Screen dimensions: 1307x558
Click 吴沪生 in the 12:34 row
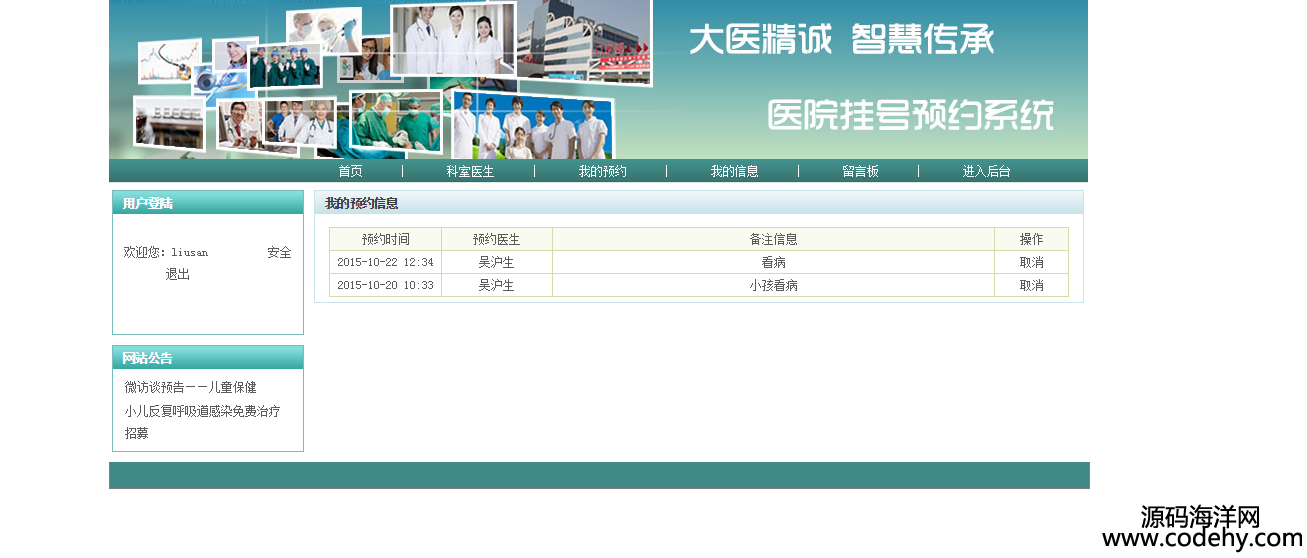click(x=496, y=262)
